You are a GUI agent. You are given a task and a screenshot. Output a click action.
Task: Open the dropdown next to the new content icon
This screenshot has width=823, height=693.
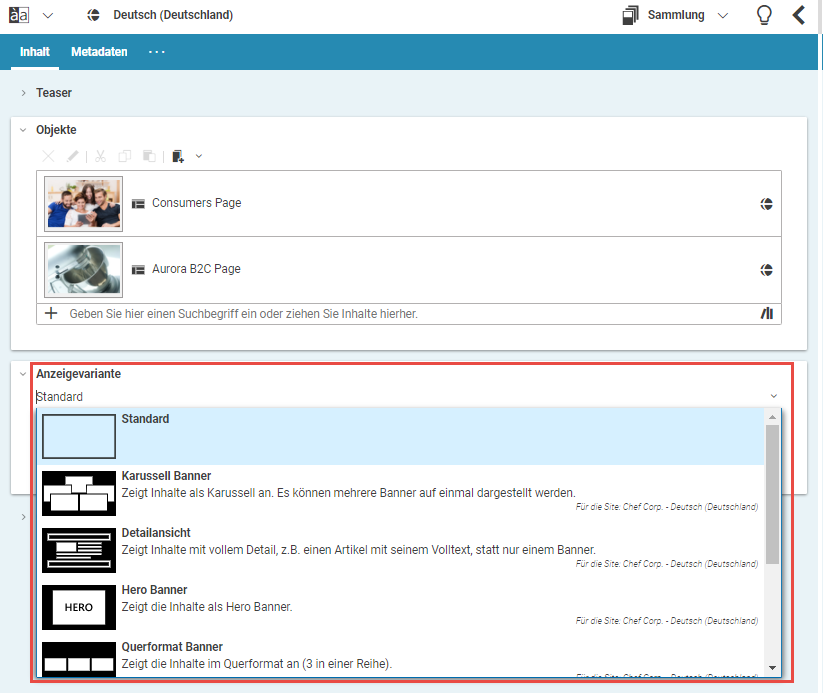coord(198,156)
